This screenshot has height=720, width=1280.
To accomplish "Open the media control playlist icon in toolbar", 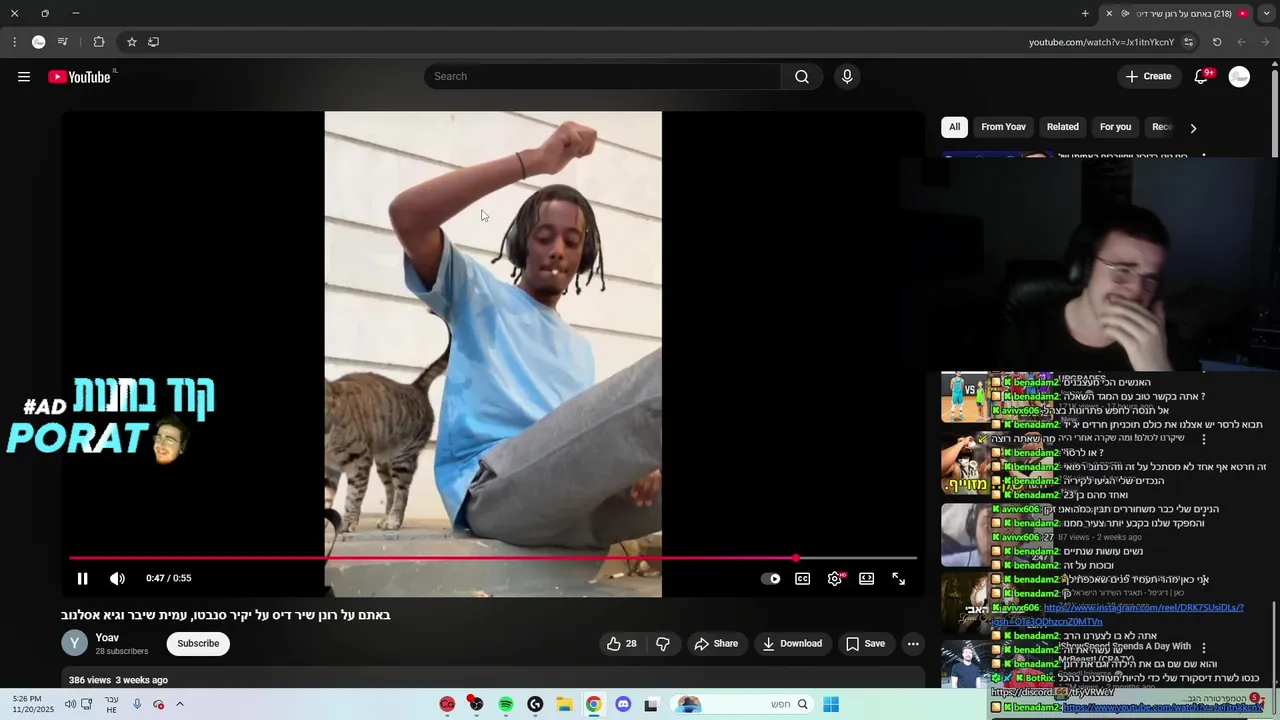I will click(63, 42).
